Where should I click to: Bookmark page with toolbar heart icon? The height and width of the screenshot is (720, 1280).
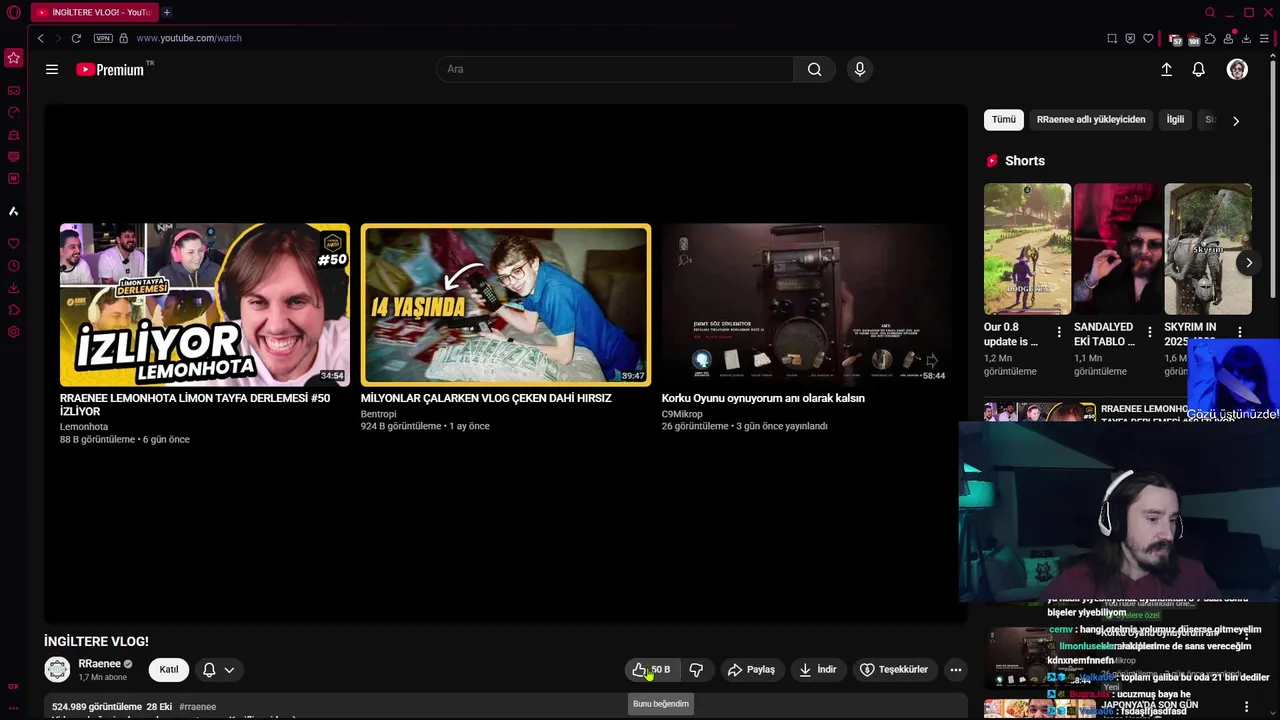(1148, 38)
